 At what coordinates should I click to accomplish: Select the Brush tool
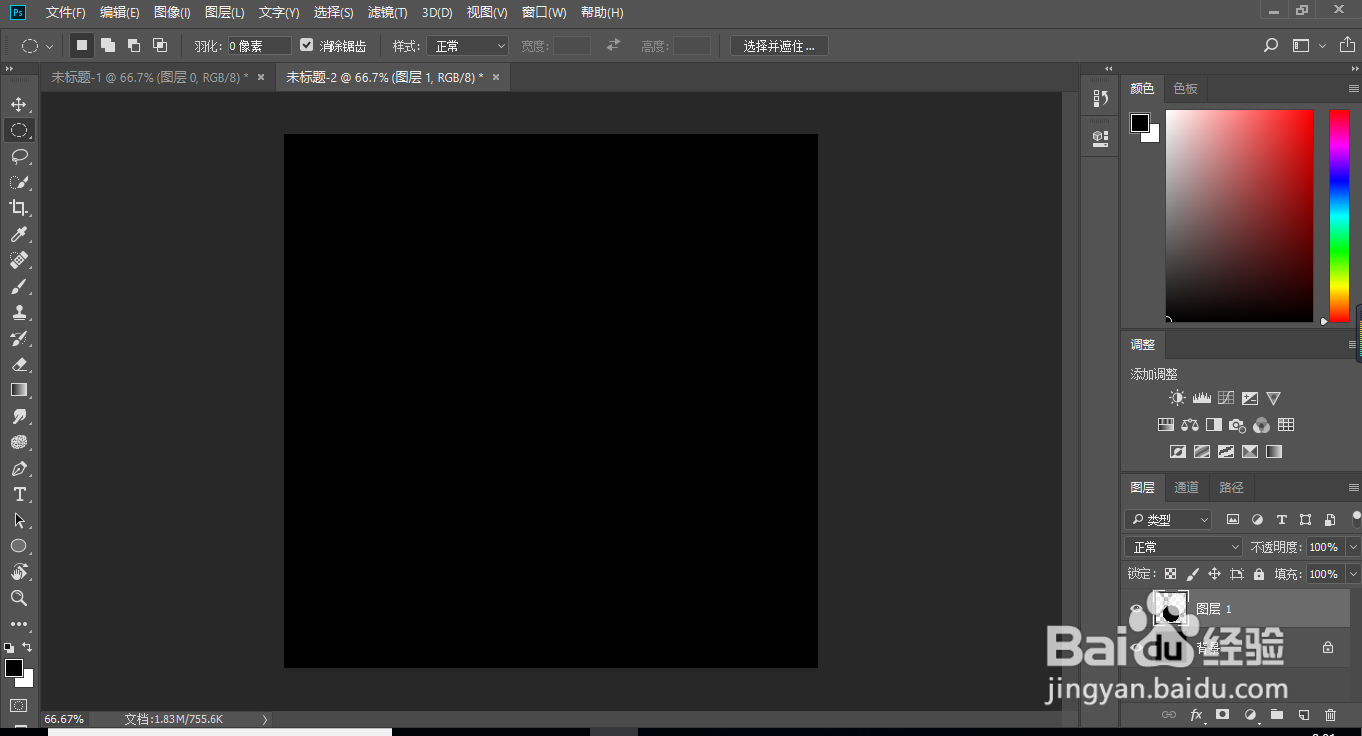coord(18,286)
